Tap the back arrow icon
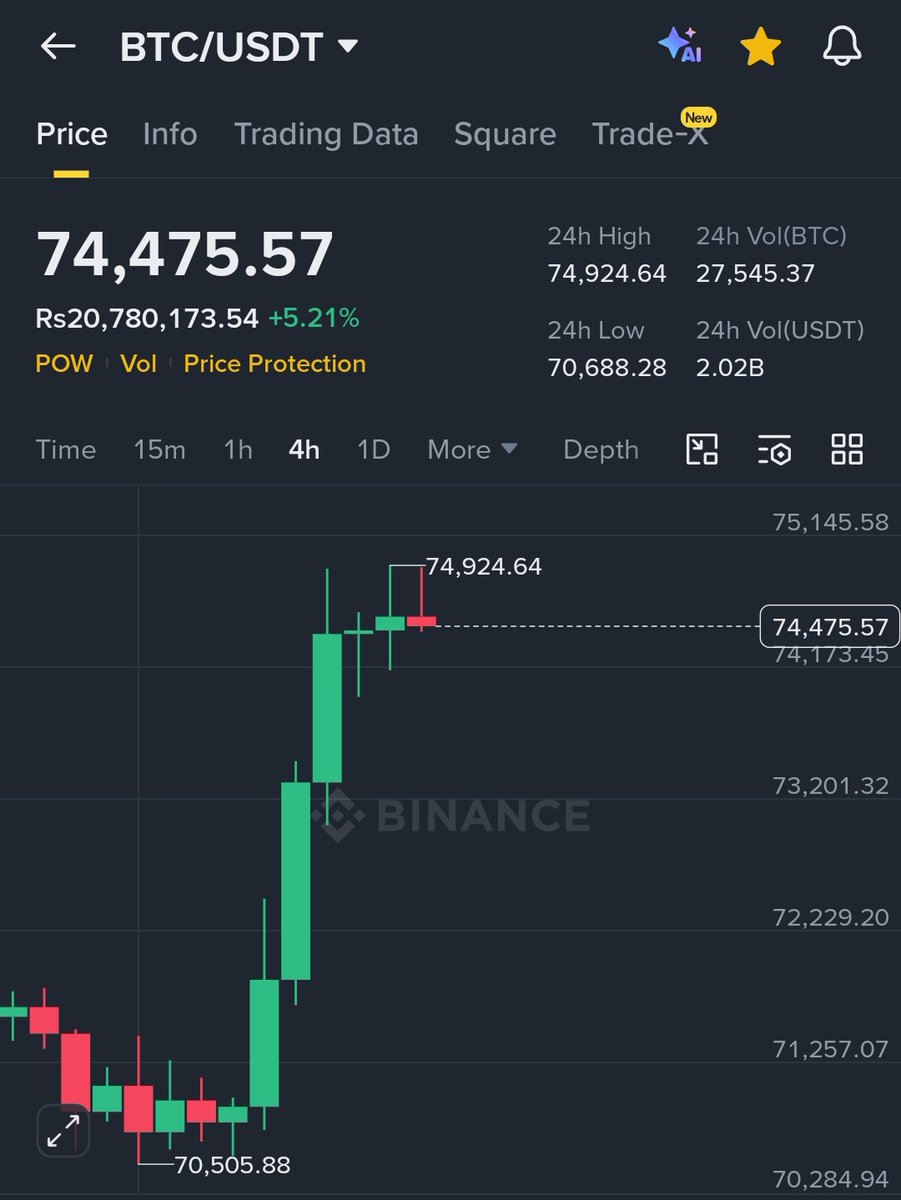901x1200 pixels. click(x=58, y=47)
